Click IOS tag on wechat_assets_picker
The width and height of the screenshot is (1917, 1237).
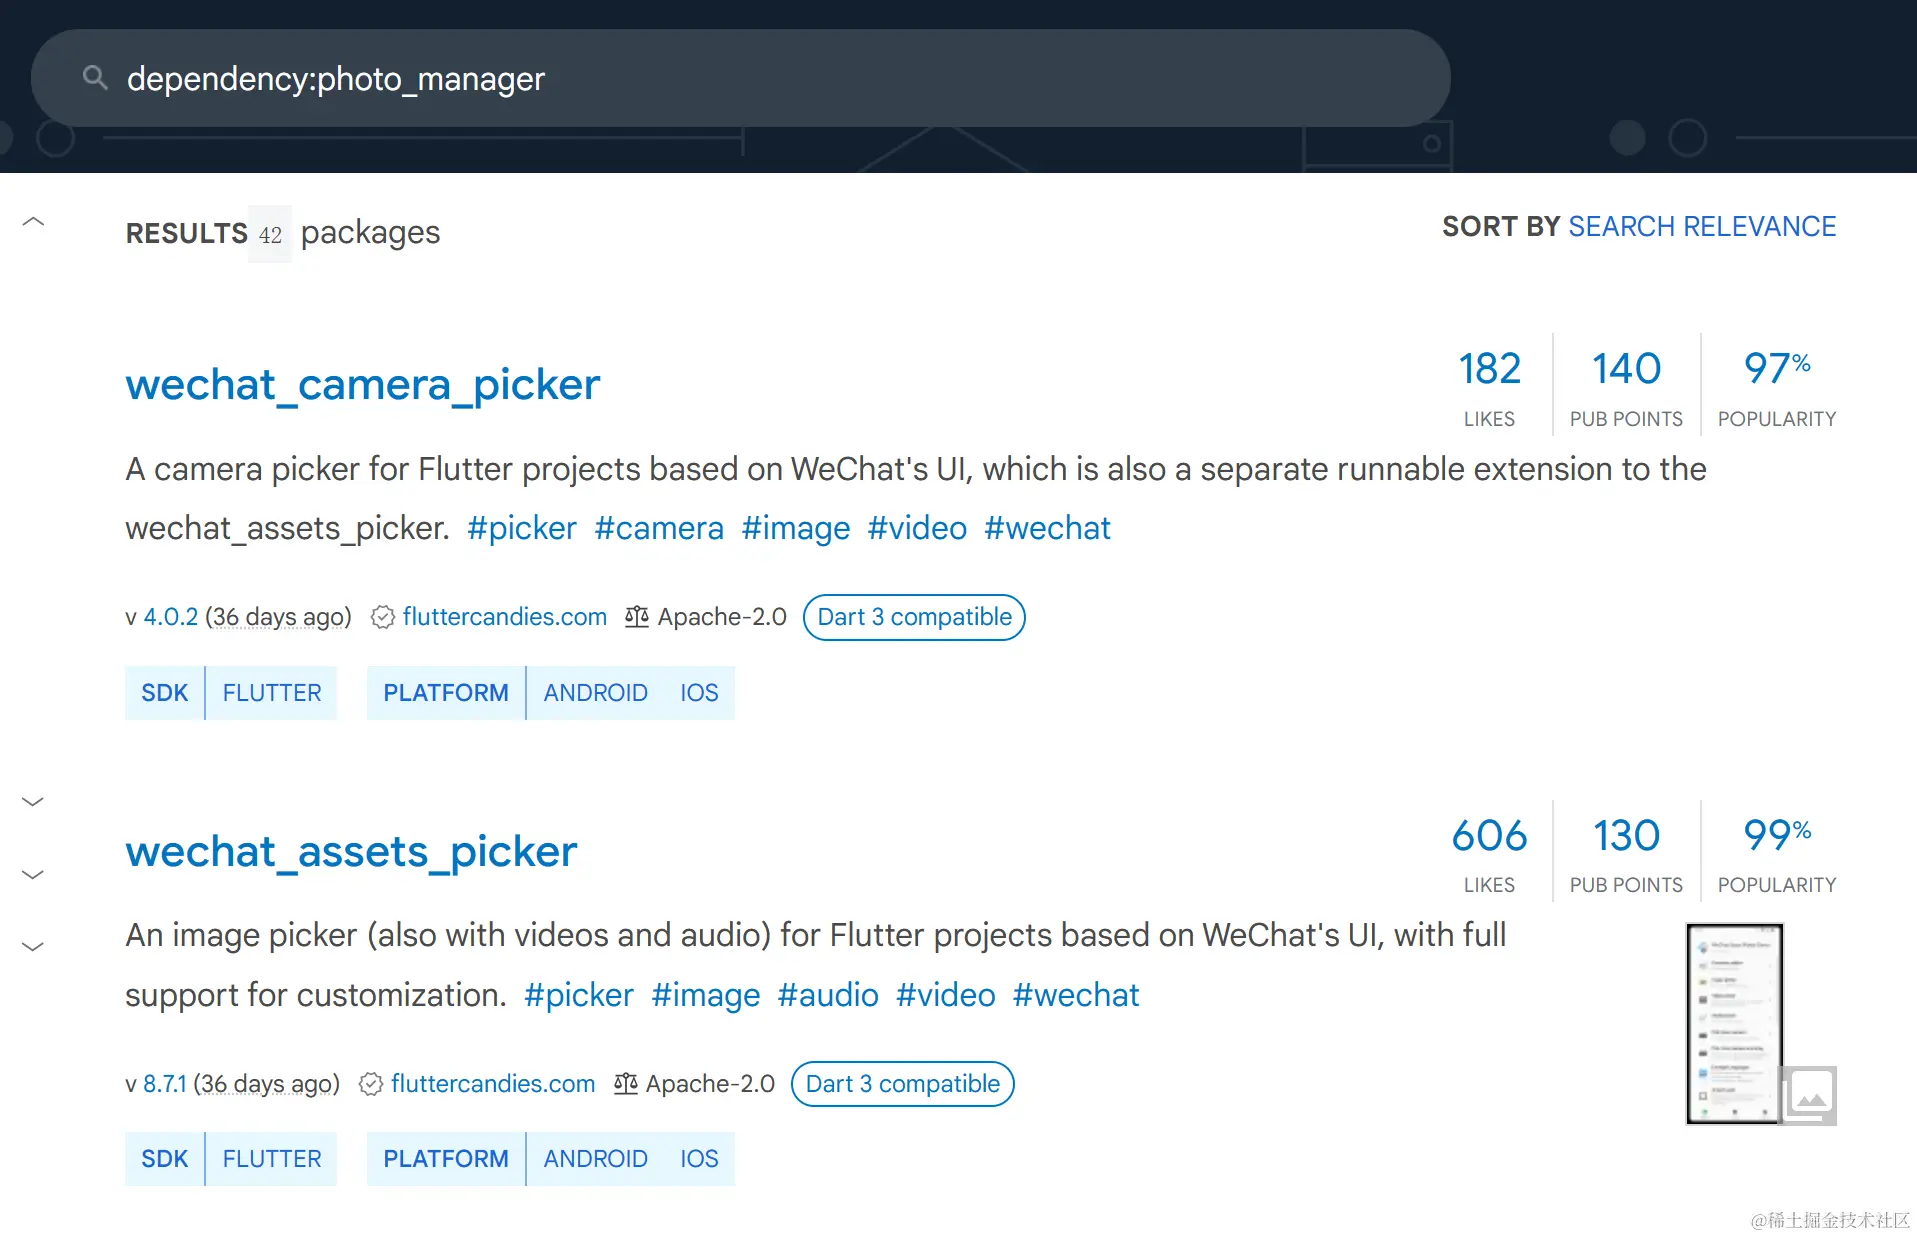pyautogui.click(x=699, y=1159)
